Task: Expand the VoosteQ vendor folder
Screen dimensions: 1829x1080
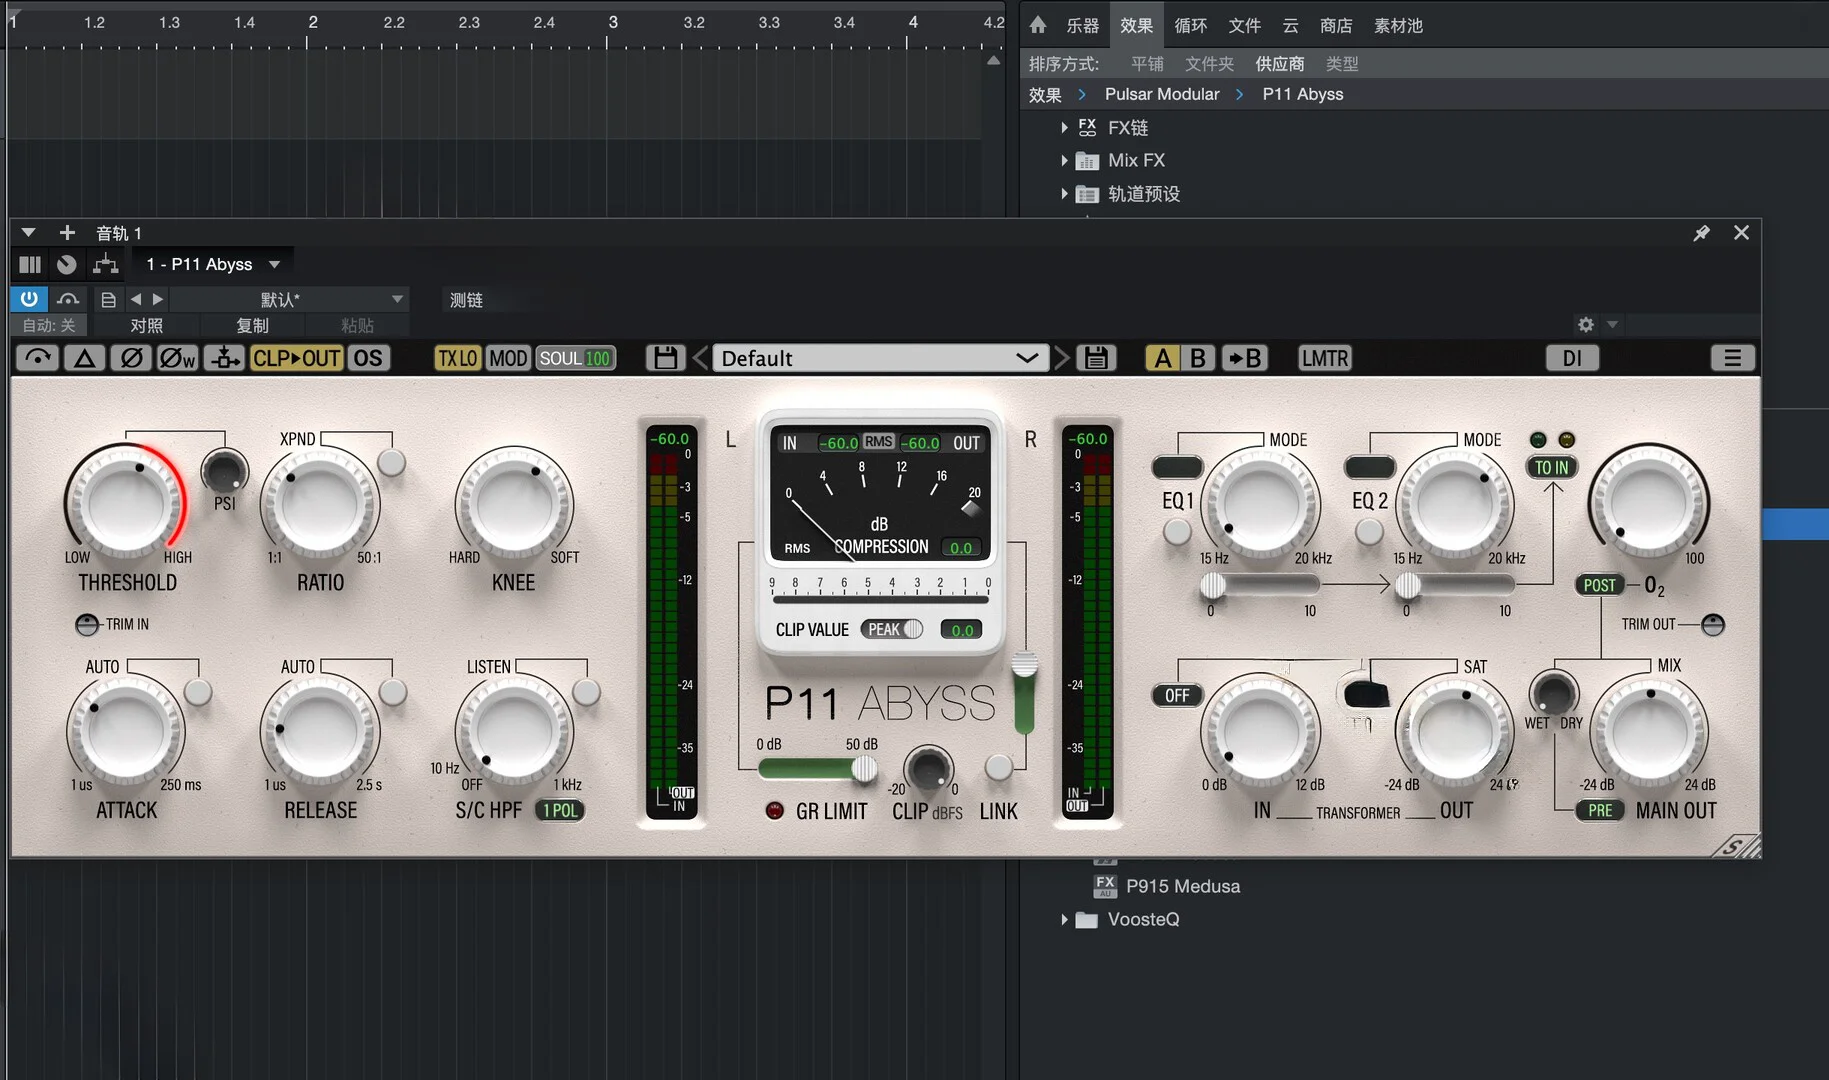Action: point(1064,919)
